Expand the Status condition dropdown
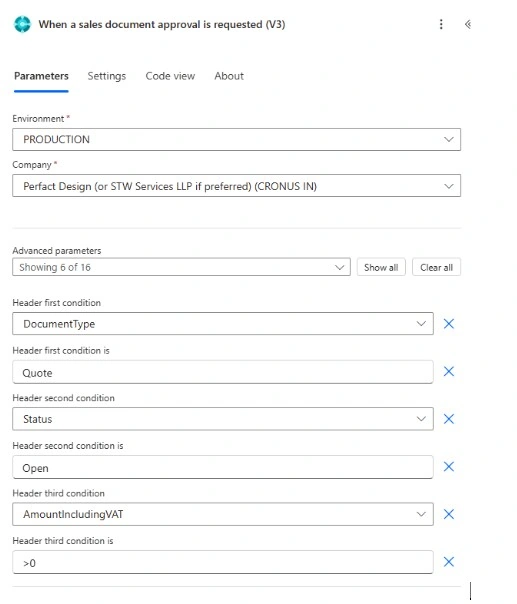Image resolution: width=517 pixels, height=604 pixels. click(223, 419)
